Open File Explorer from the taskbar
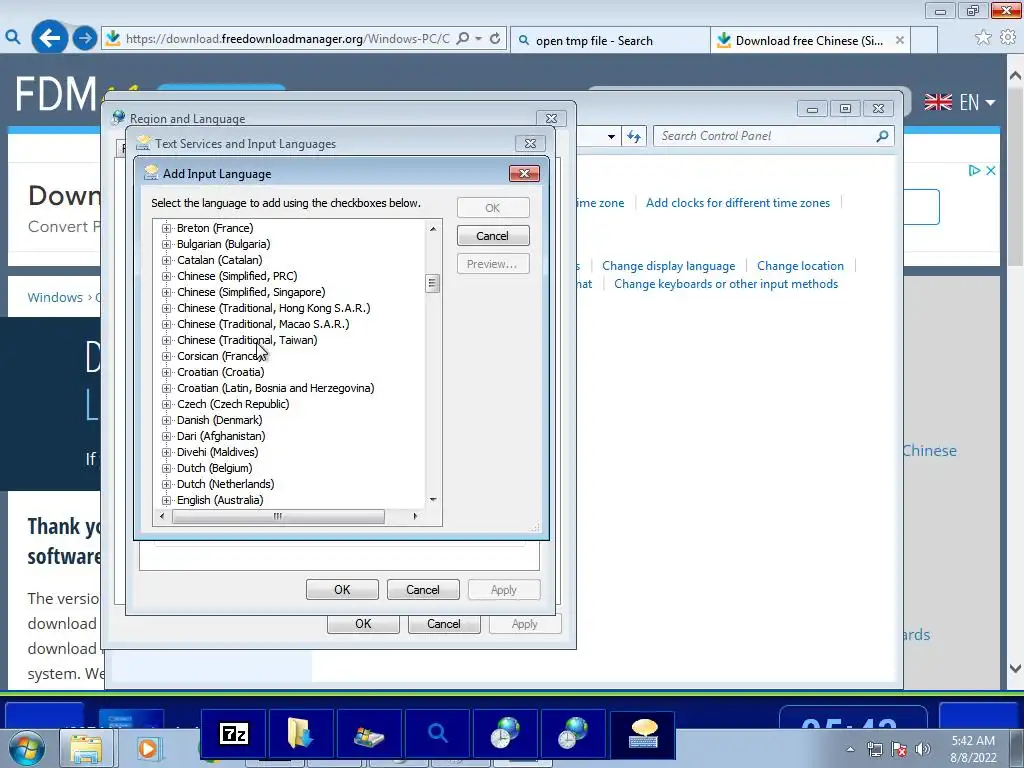This screenshot has width=1024, height=768. 86,748
